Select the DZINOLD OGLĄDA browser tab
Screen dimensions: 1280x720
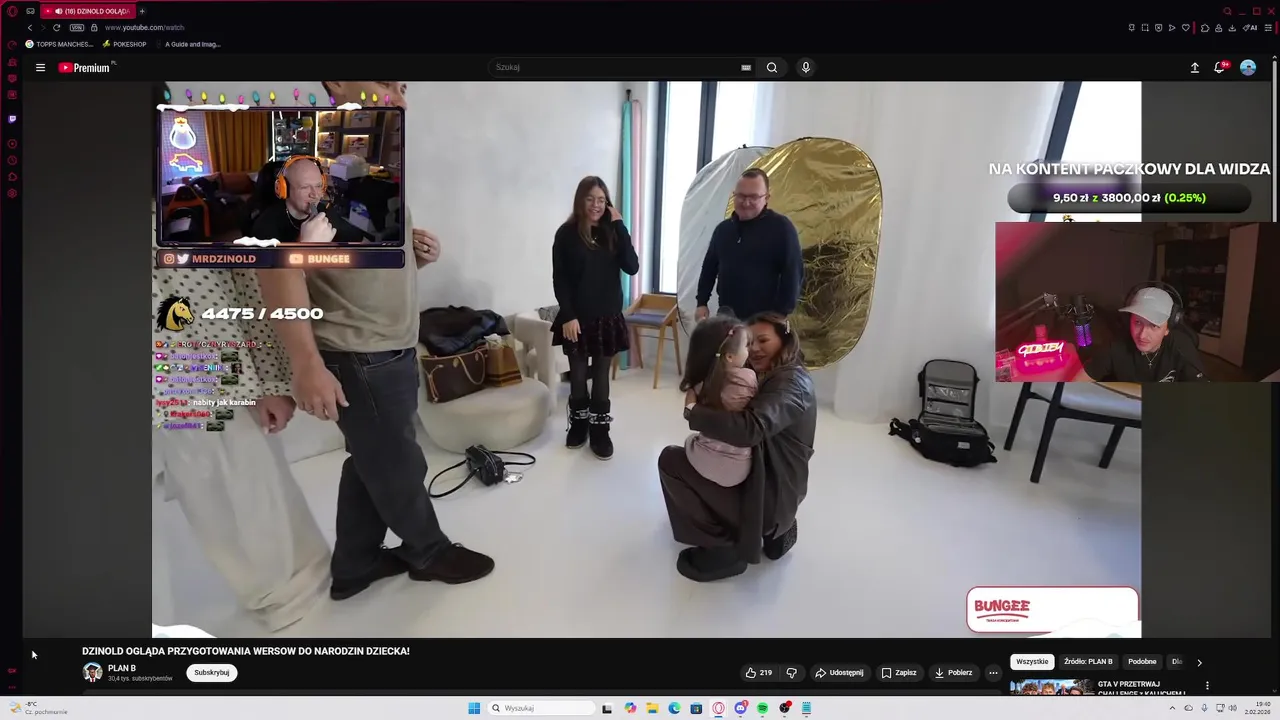[x=88, y=11]
